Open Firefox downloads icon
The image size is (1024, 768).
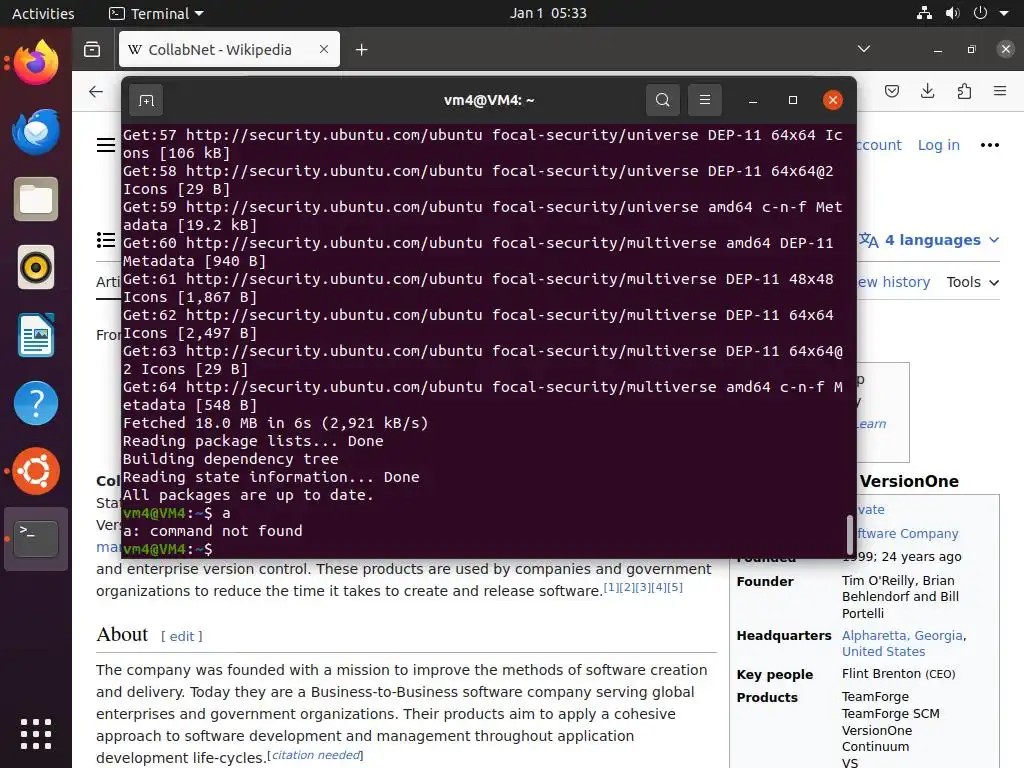click(927, 91)
